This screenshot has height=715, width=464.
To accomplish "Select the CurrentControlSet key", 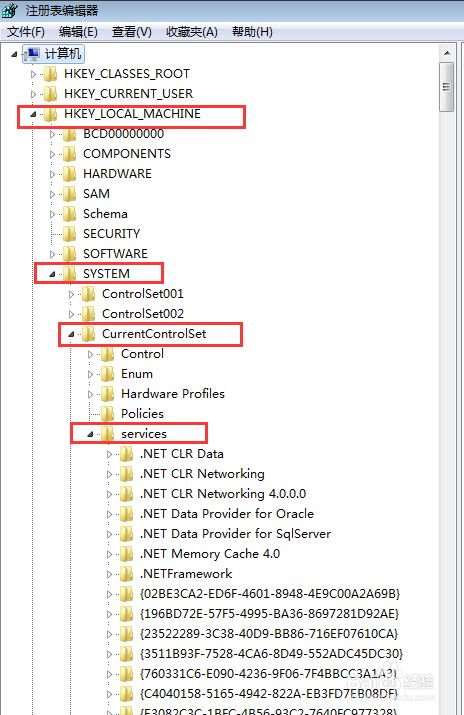I will 154,334.
